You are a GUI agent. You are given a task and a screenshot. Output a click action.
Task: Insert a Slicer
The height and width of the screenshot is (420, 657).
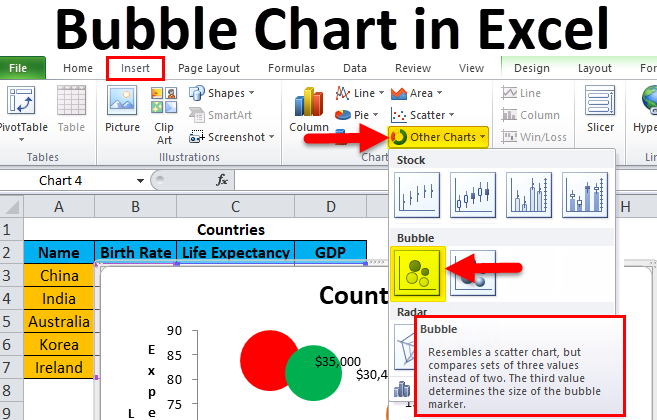600,109
